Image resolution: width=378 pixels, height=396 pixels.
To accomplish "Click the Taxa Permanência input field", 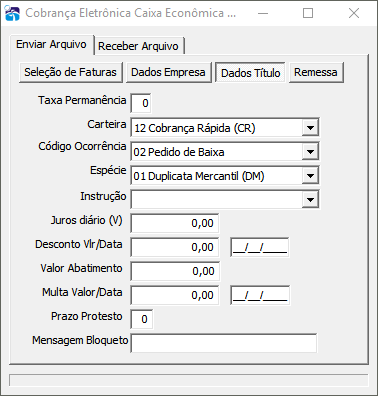I will [x=141, y=103].
